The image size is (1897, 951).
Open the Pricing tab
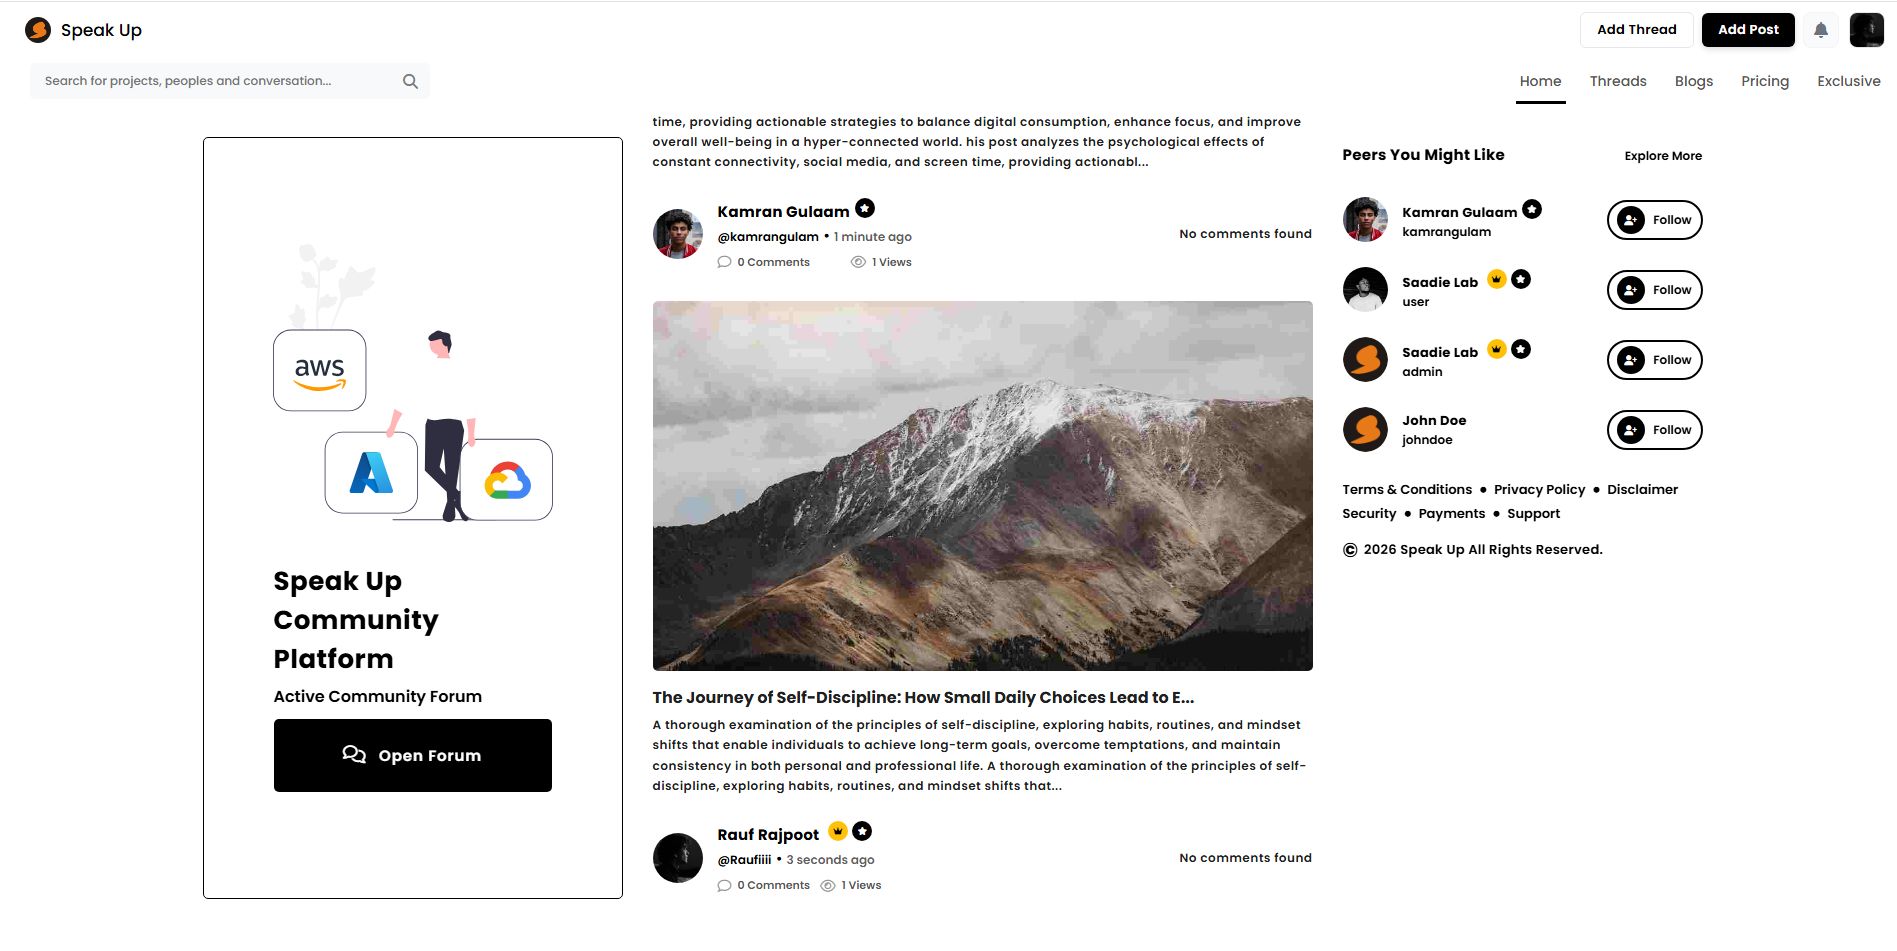[1765, 81]
